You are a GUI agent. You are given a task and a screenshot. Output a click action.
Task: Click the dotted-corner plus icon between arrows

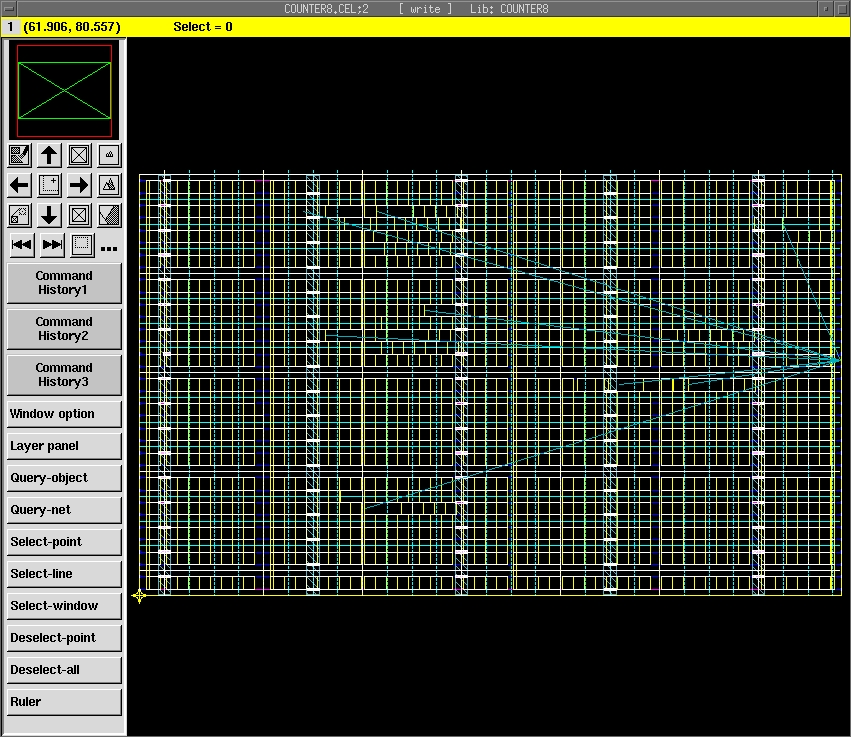click(49, 185)
